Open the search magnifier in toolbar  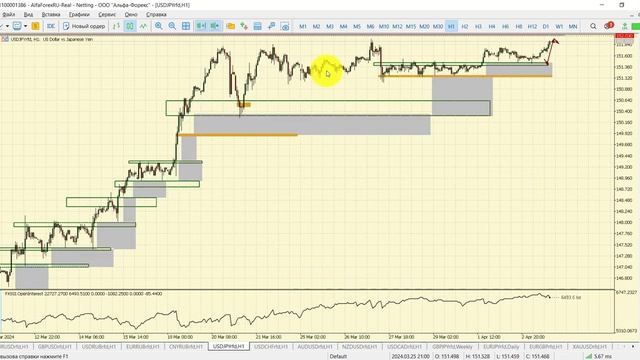pos(593,26)
